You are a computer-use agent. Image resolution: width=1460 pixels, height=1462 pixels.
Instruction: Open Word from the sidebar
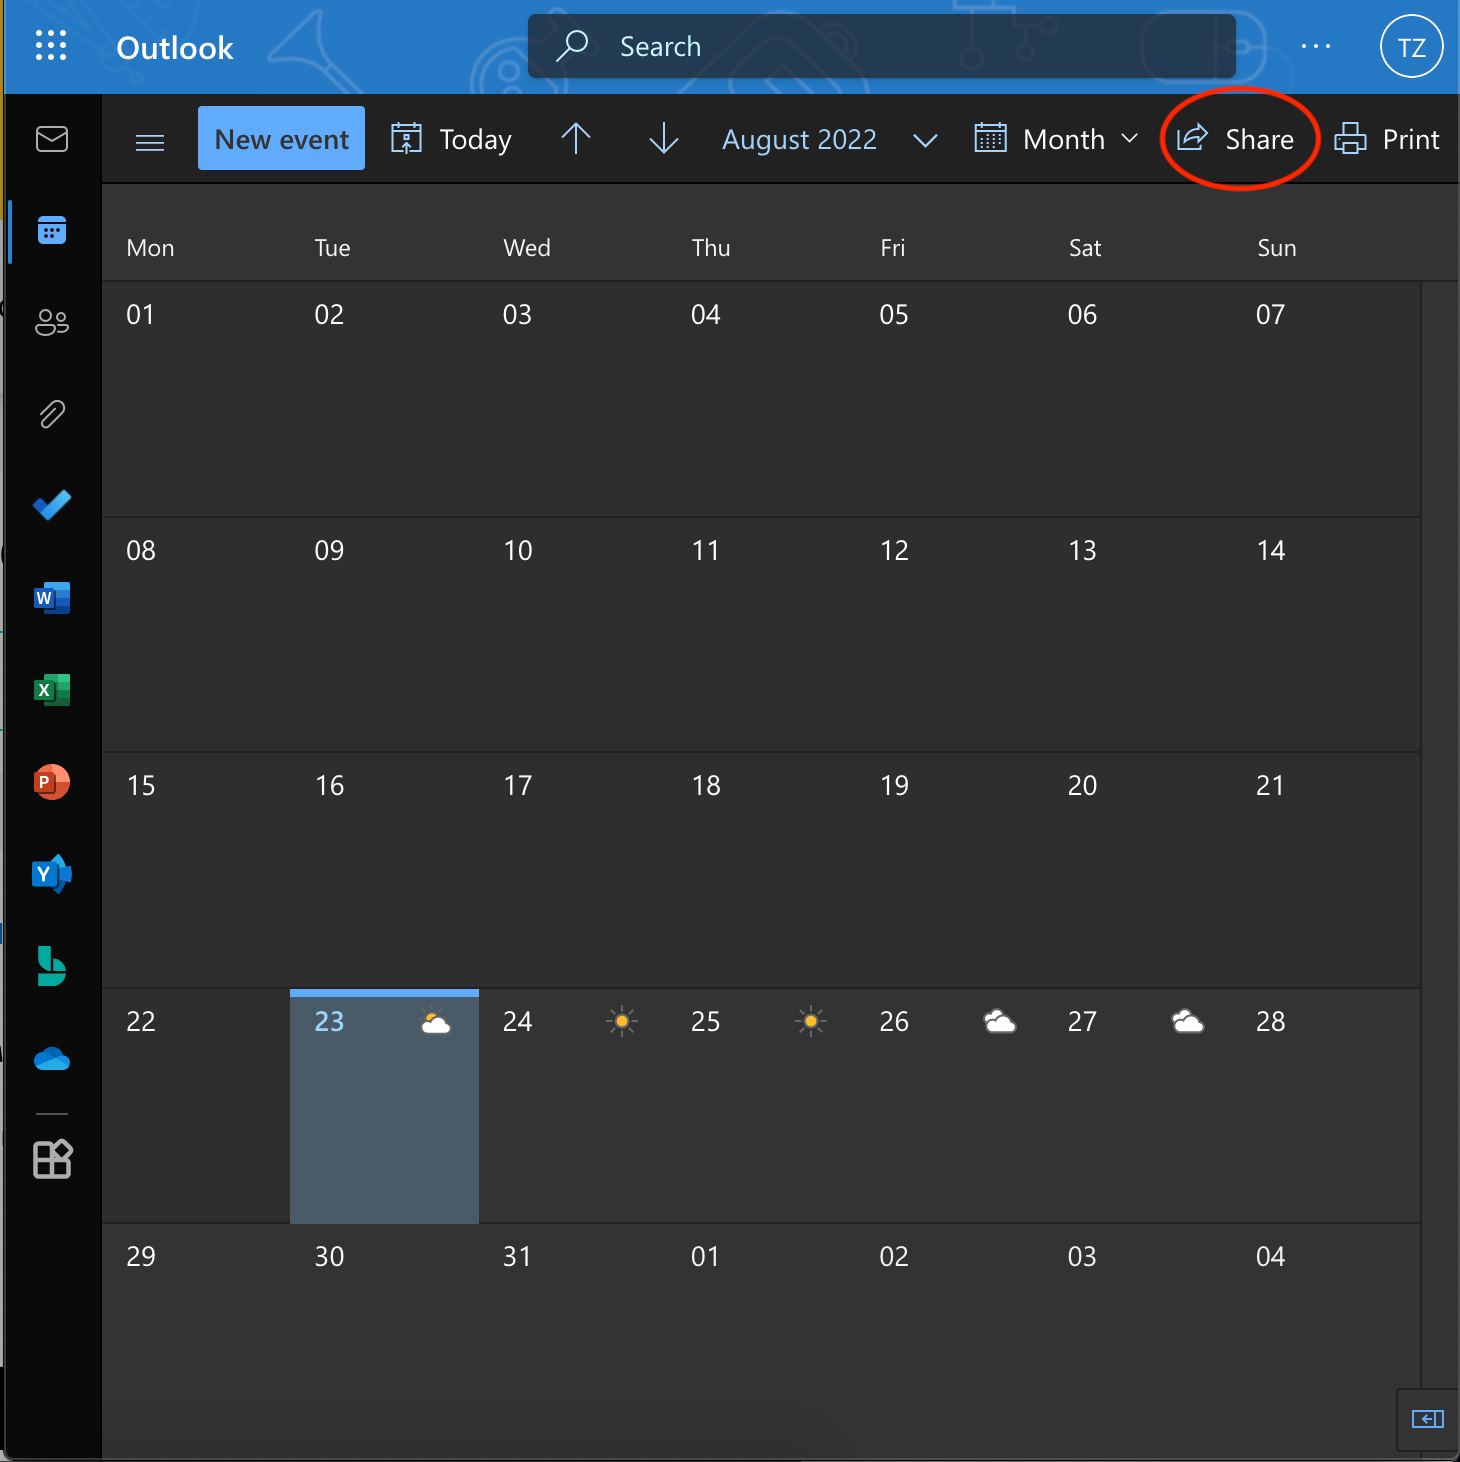click(52, 598)
